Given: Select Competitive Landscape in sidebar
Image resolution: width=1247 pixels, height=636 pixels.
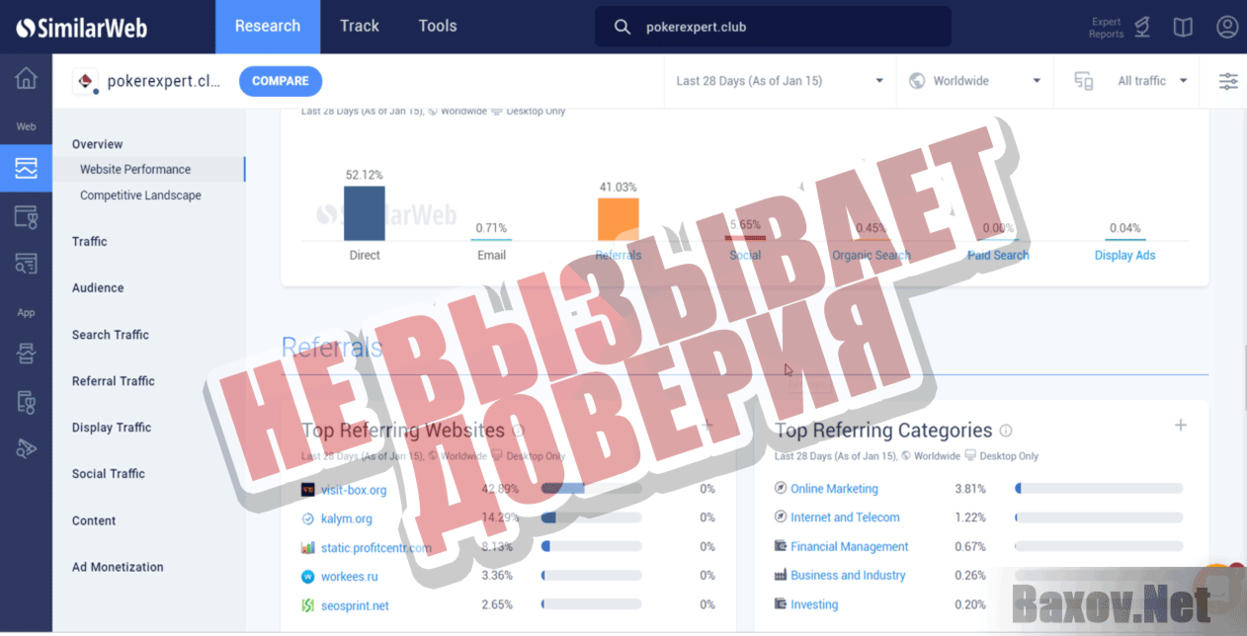Looking at the screenshot, I should pos(141,195).
